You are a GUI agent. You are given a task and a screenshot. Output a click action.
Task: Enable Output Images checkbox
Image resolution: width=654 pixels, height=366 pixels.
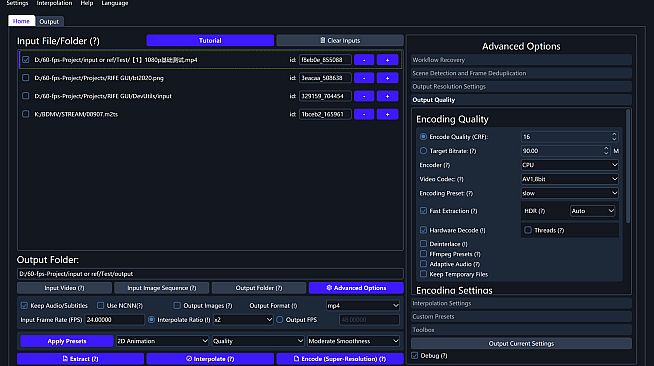[177, 306]
